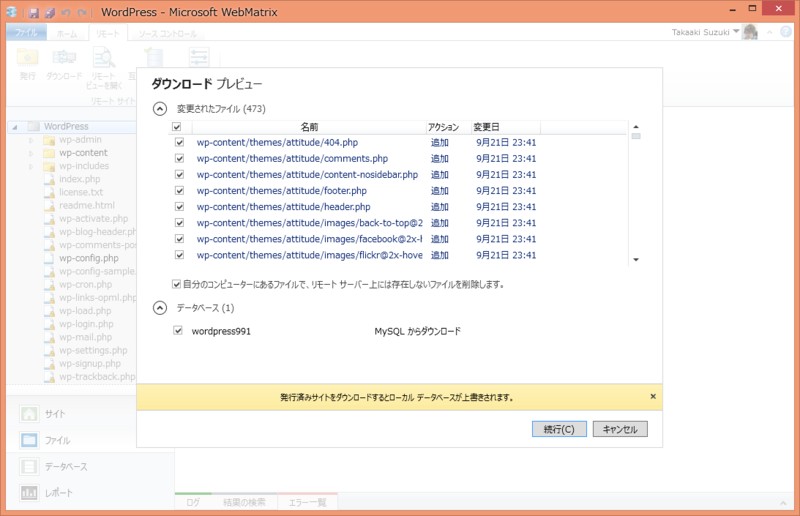Open the Files (ファイル) workspace icon
800x516 pixels.
pyautogui.click(x=29, y=440)
